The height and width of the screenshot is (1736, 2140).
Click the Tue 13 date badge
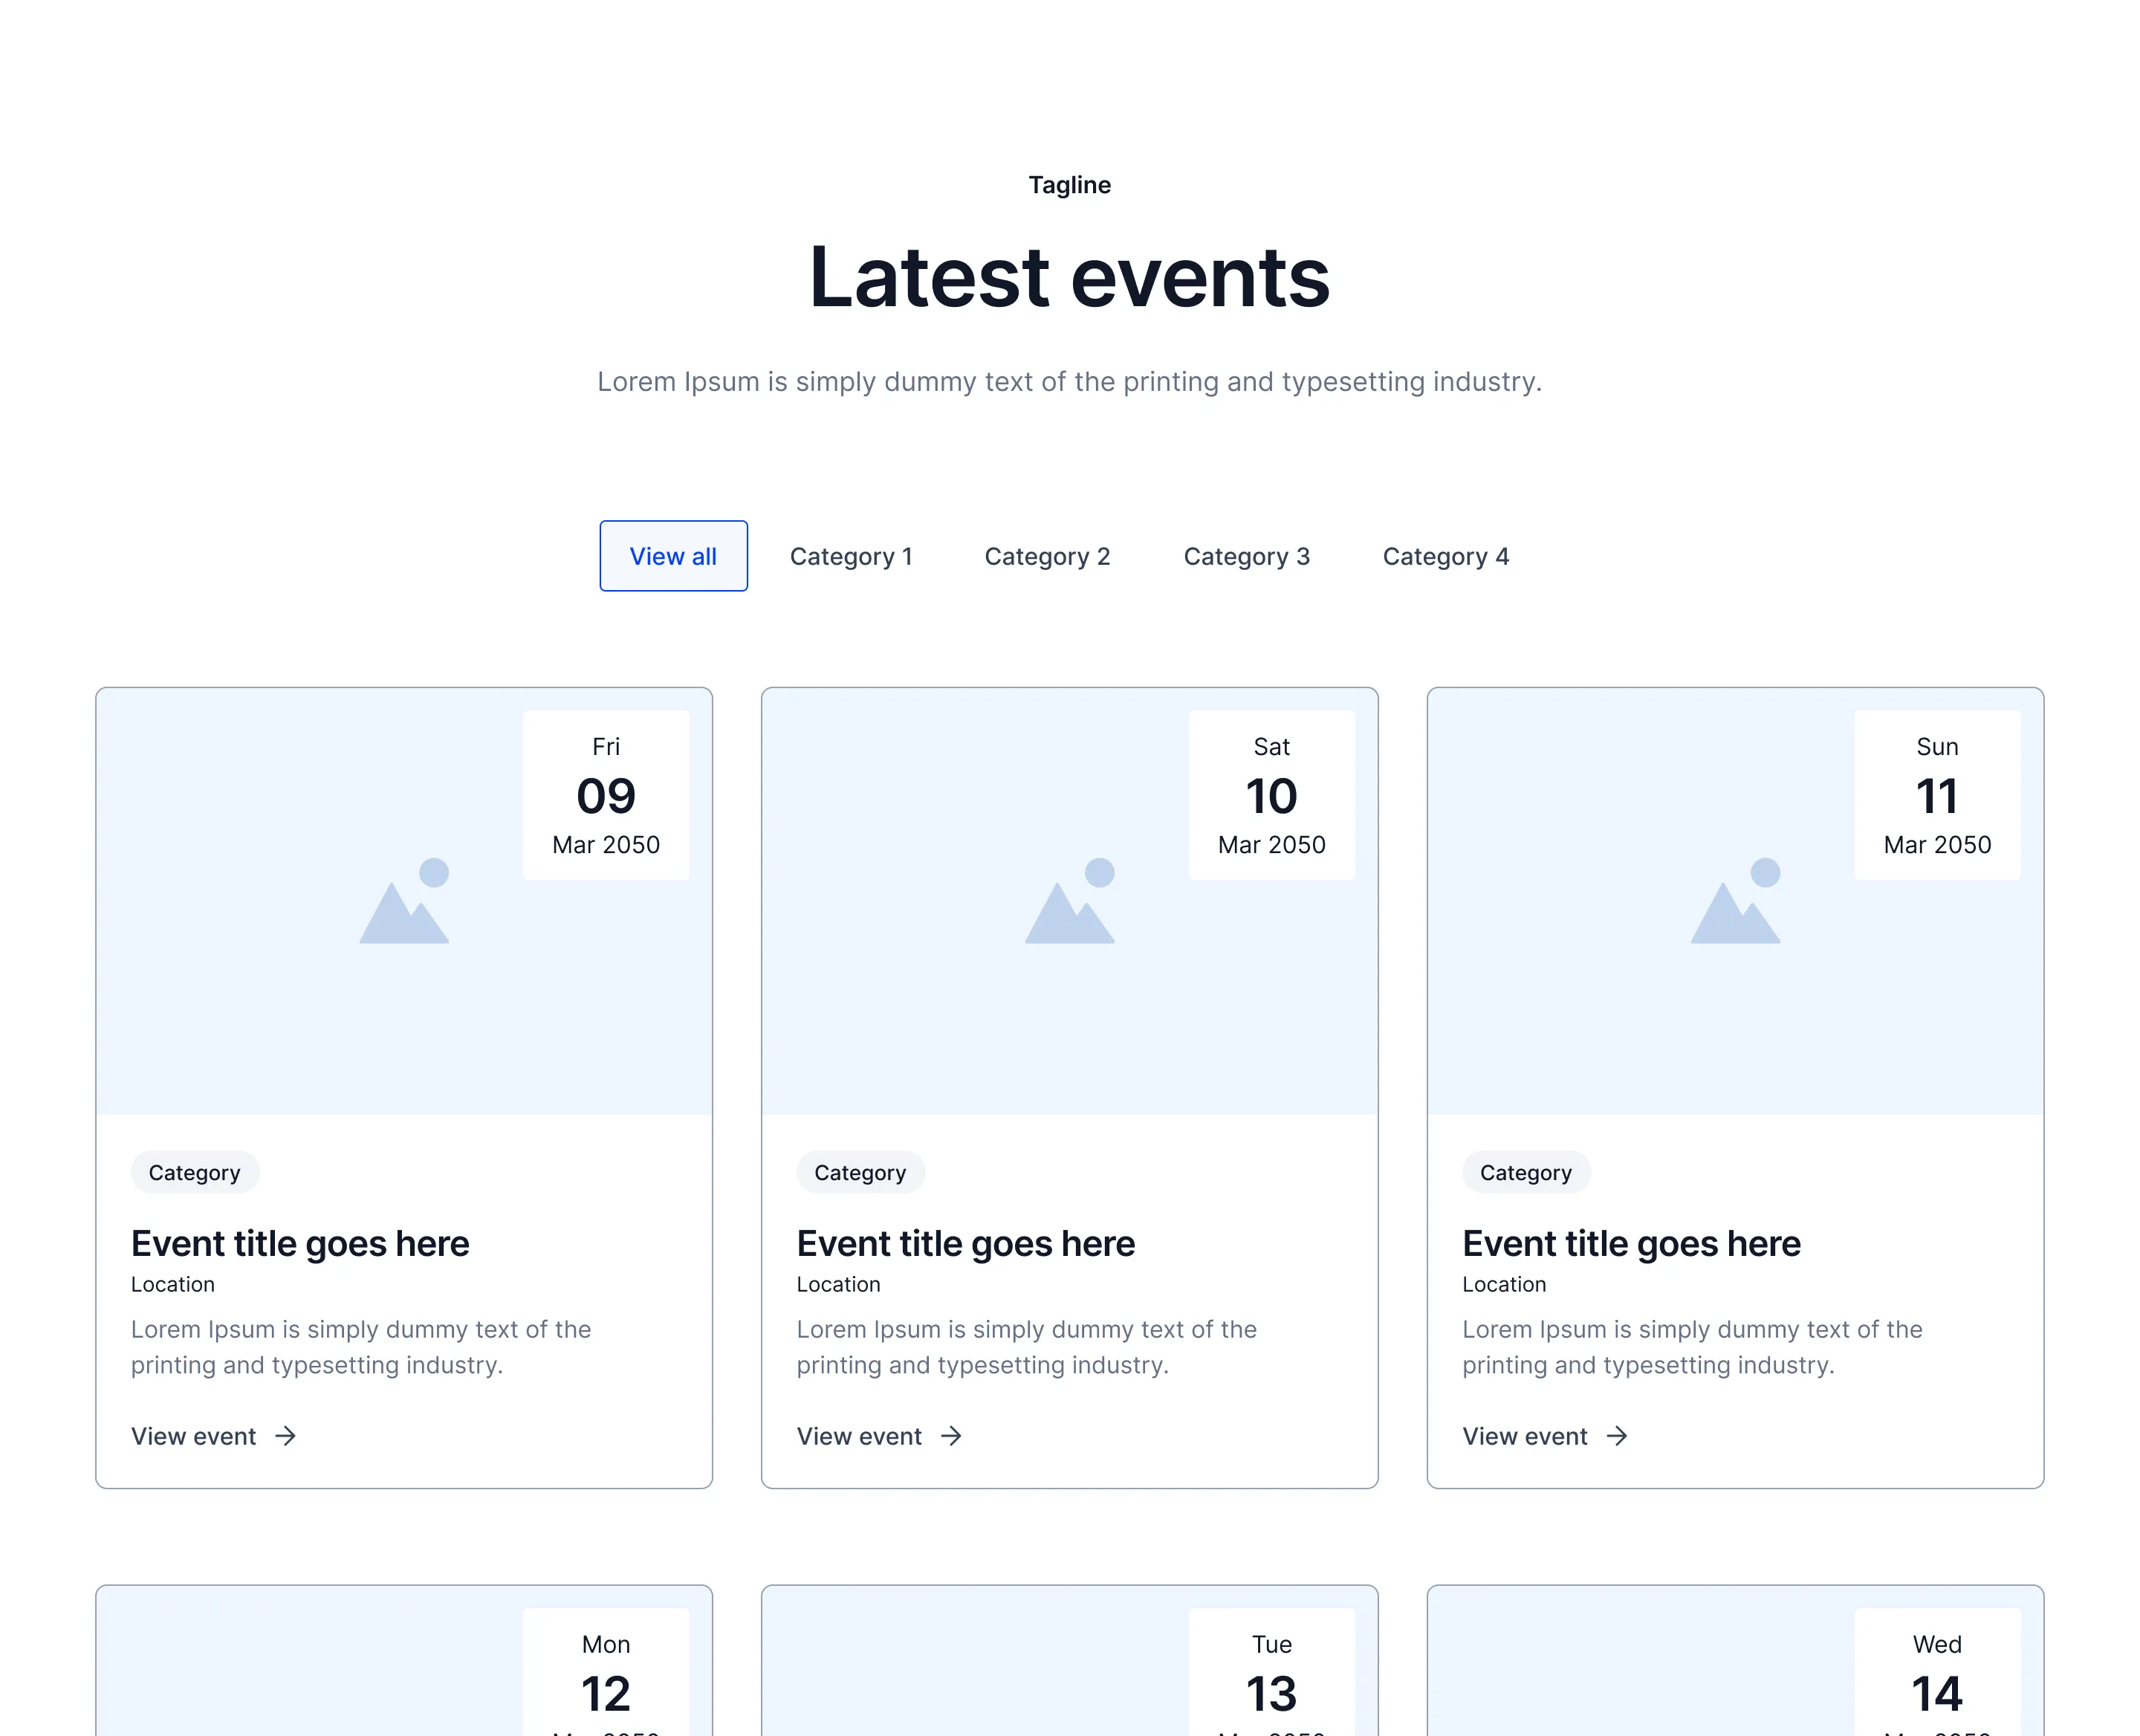1272,1673
